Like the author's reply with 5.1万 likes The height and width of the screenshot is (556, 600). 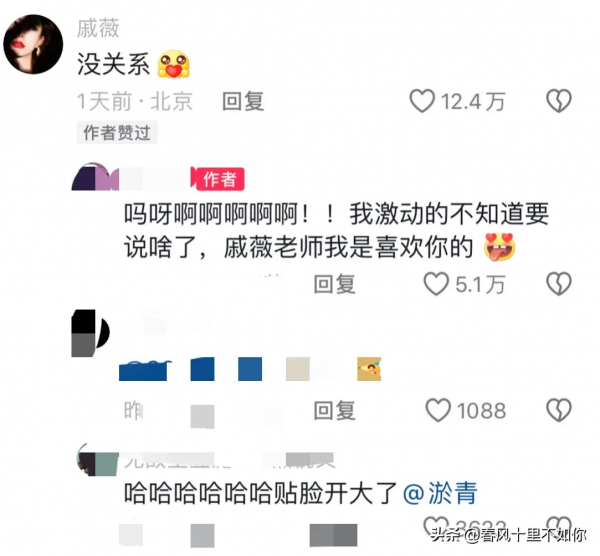[436, 284]
